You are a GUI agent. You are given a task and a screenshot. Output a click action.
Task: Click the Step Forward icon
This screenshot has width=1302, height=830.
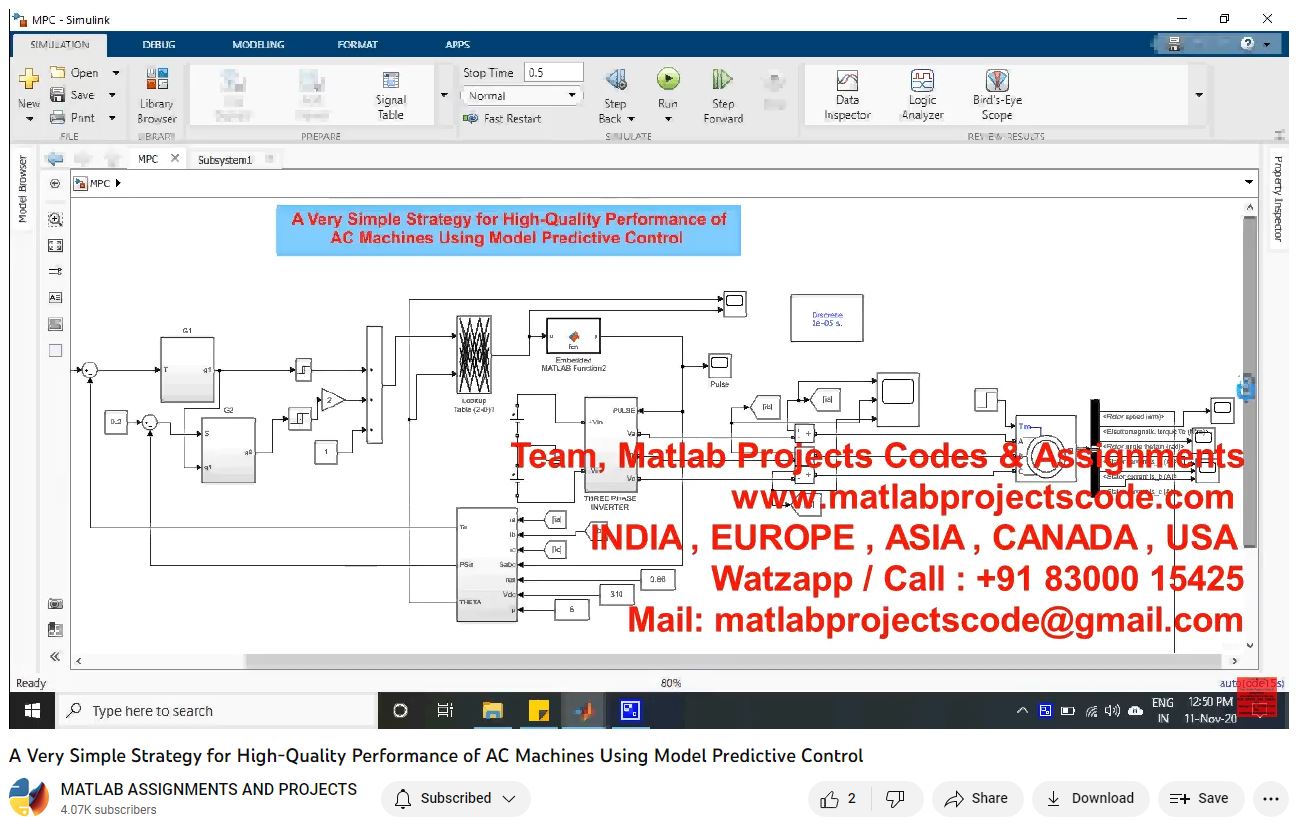coord(722,80)
